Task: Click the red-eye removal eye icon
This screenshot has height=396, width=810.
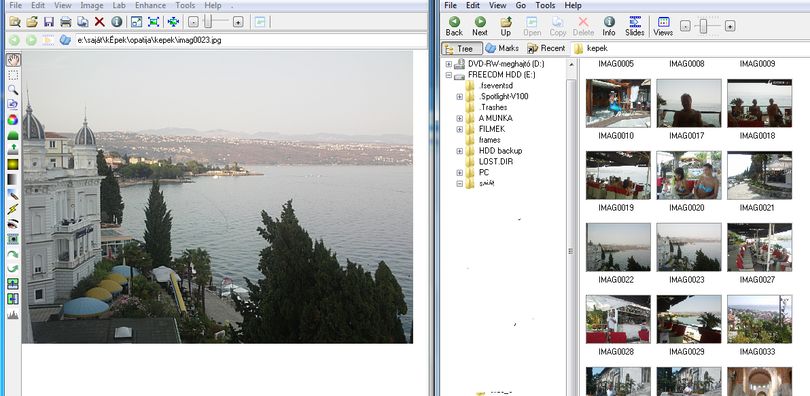Action: (13, 224)
